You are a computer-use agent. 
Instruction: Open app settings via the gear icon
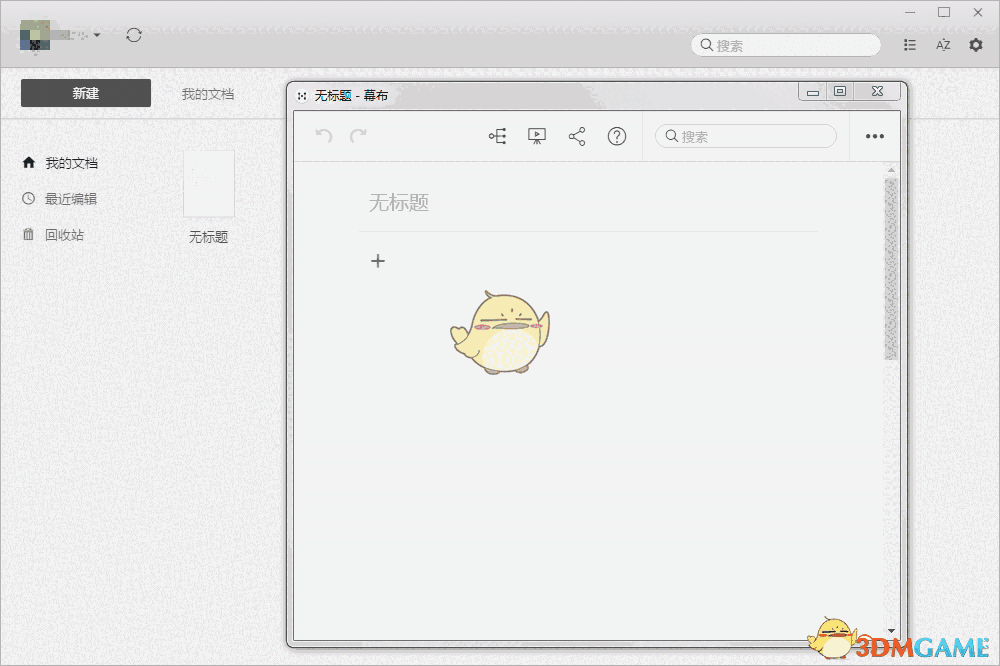tap(975, 45)
